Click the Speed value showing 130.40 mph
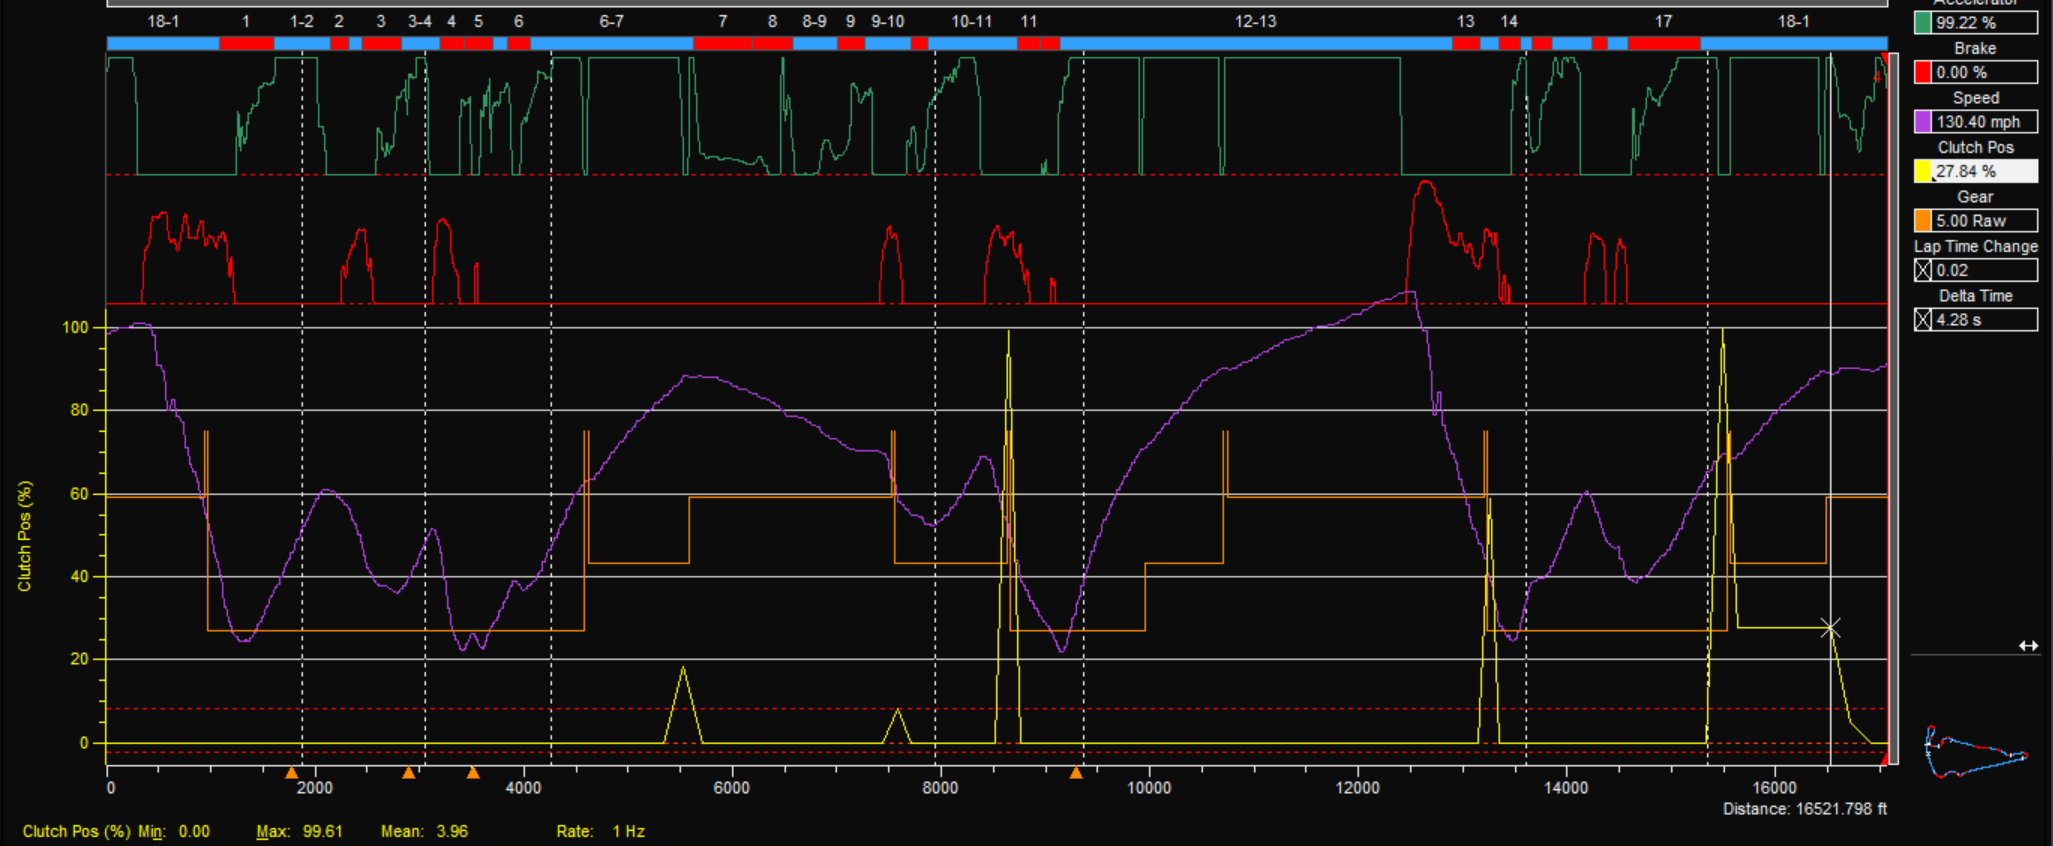 click(1985, 122)
